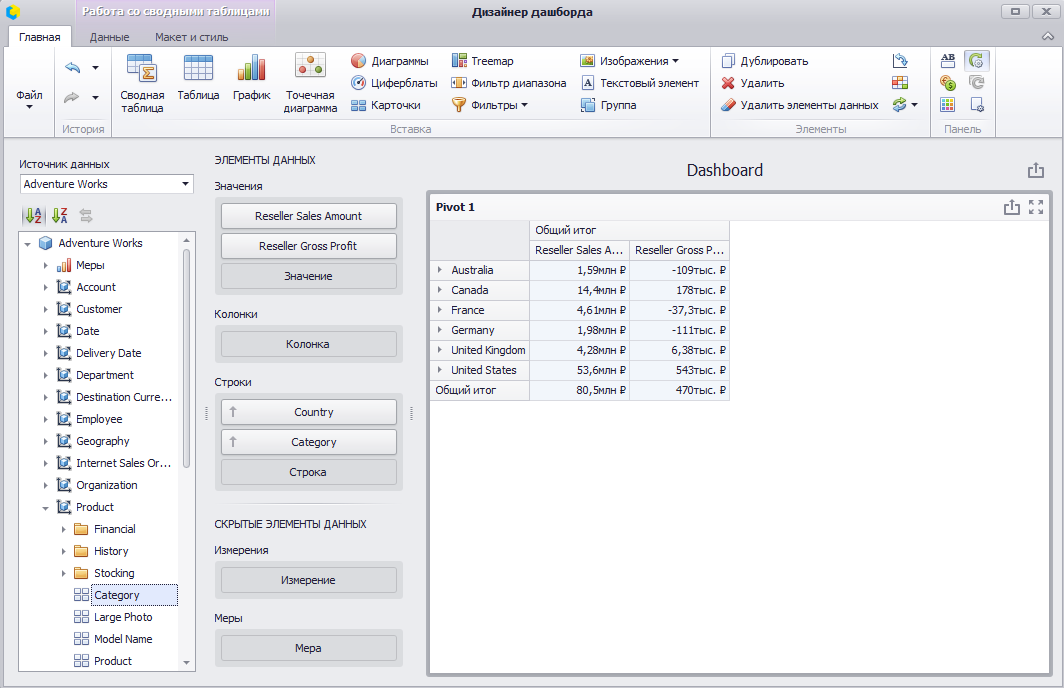Switch to the Главная tab
The height and width of the screenshot is (688, 1064).
39,37
